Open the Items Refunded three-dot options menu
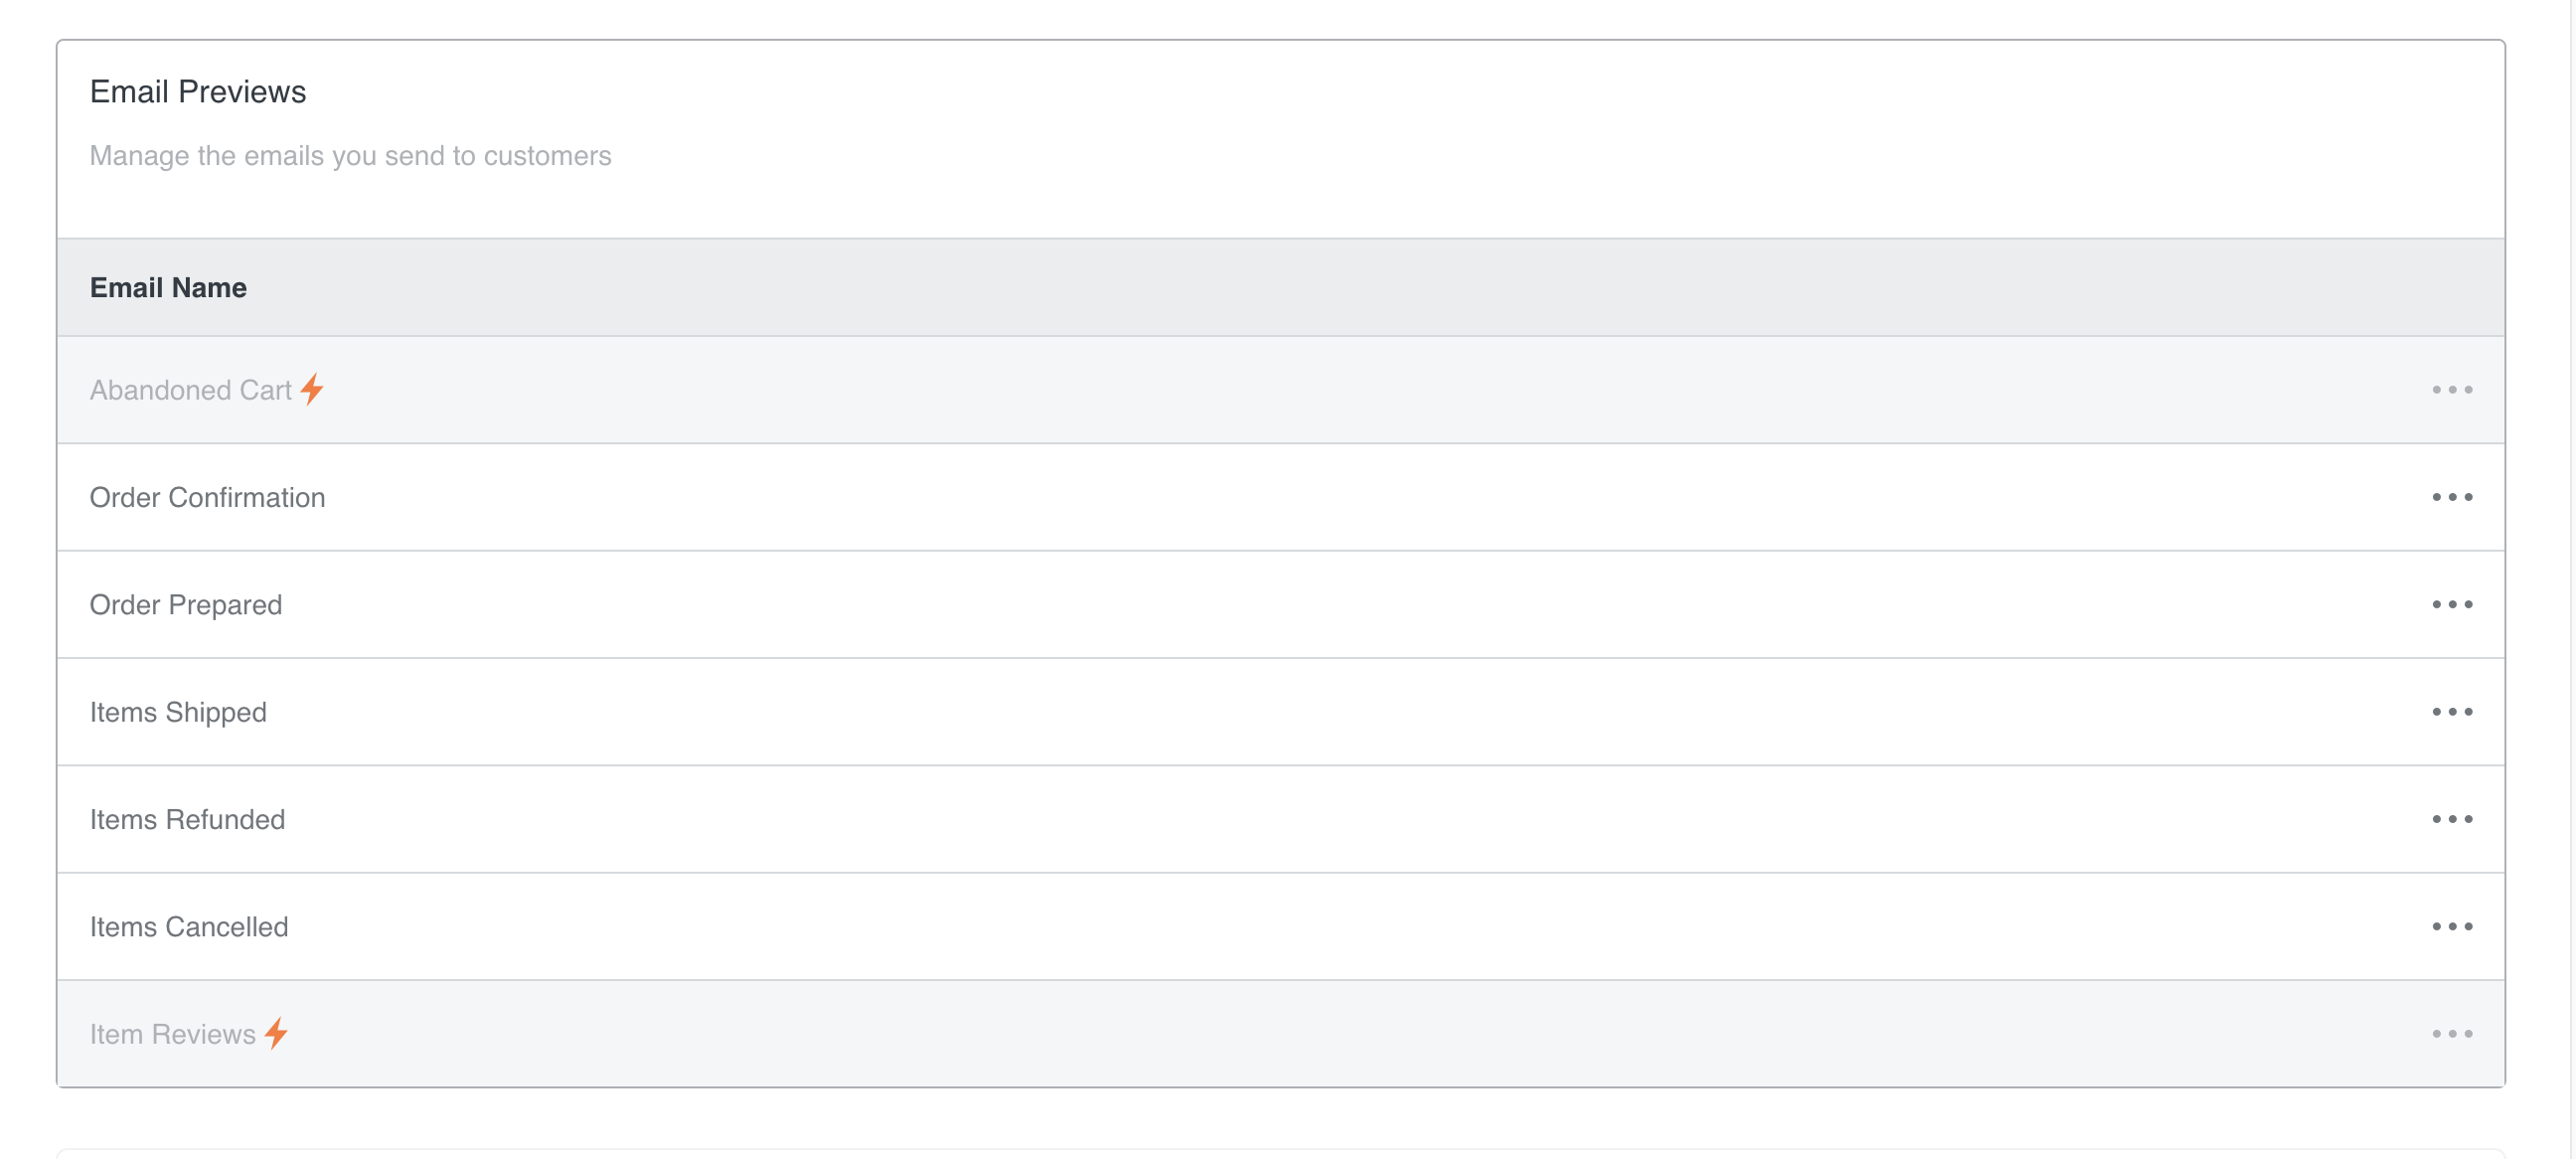Viewport: 2576px width, 1159px height. tap(2452, 819)
